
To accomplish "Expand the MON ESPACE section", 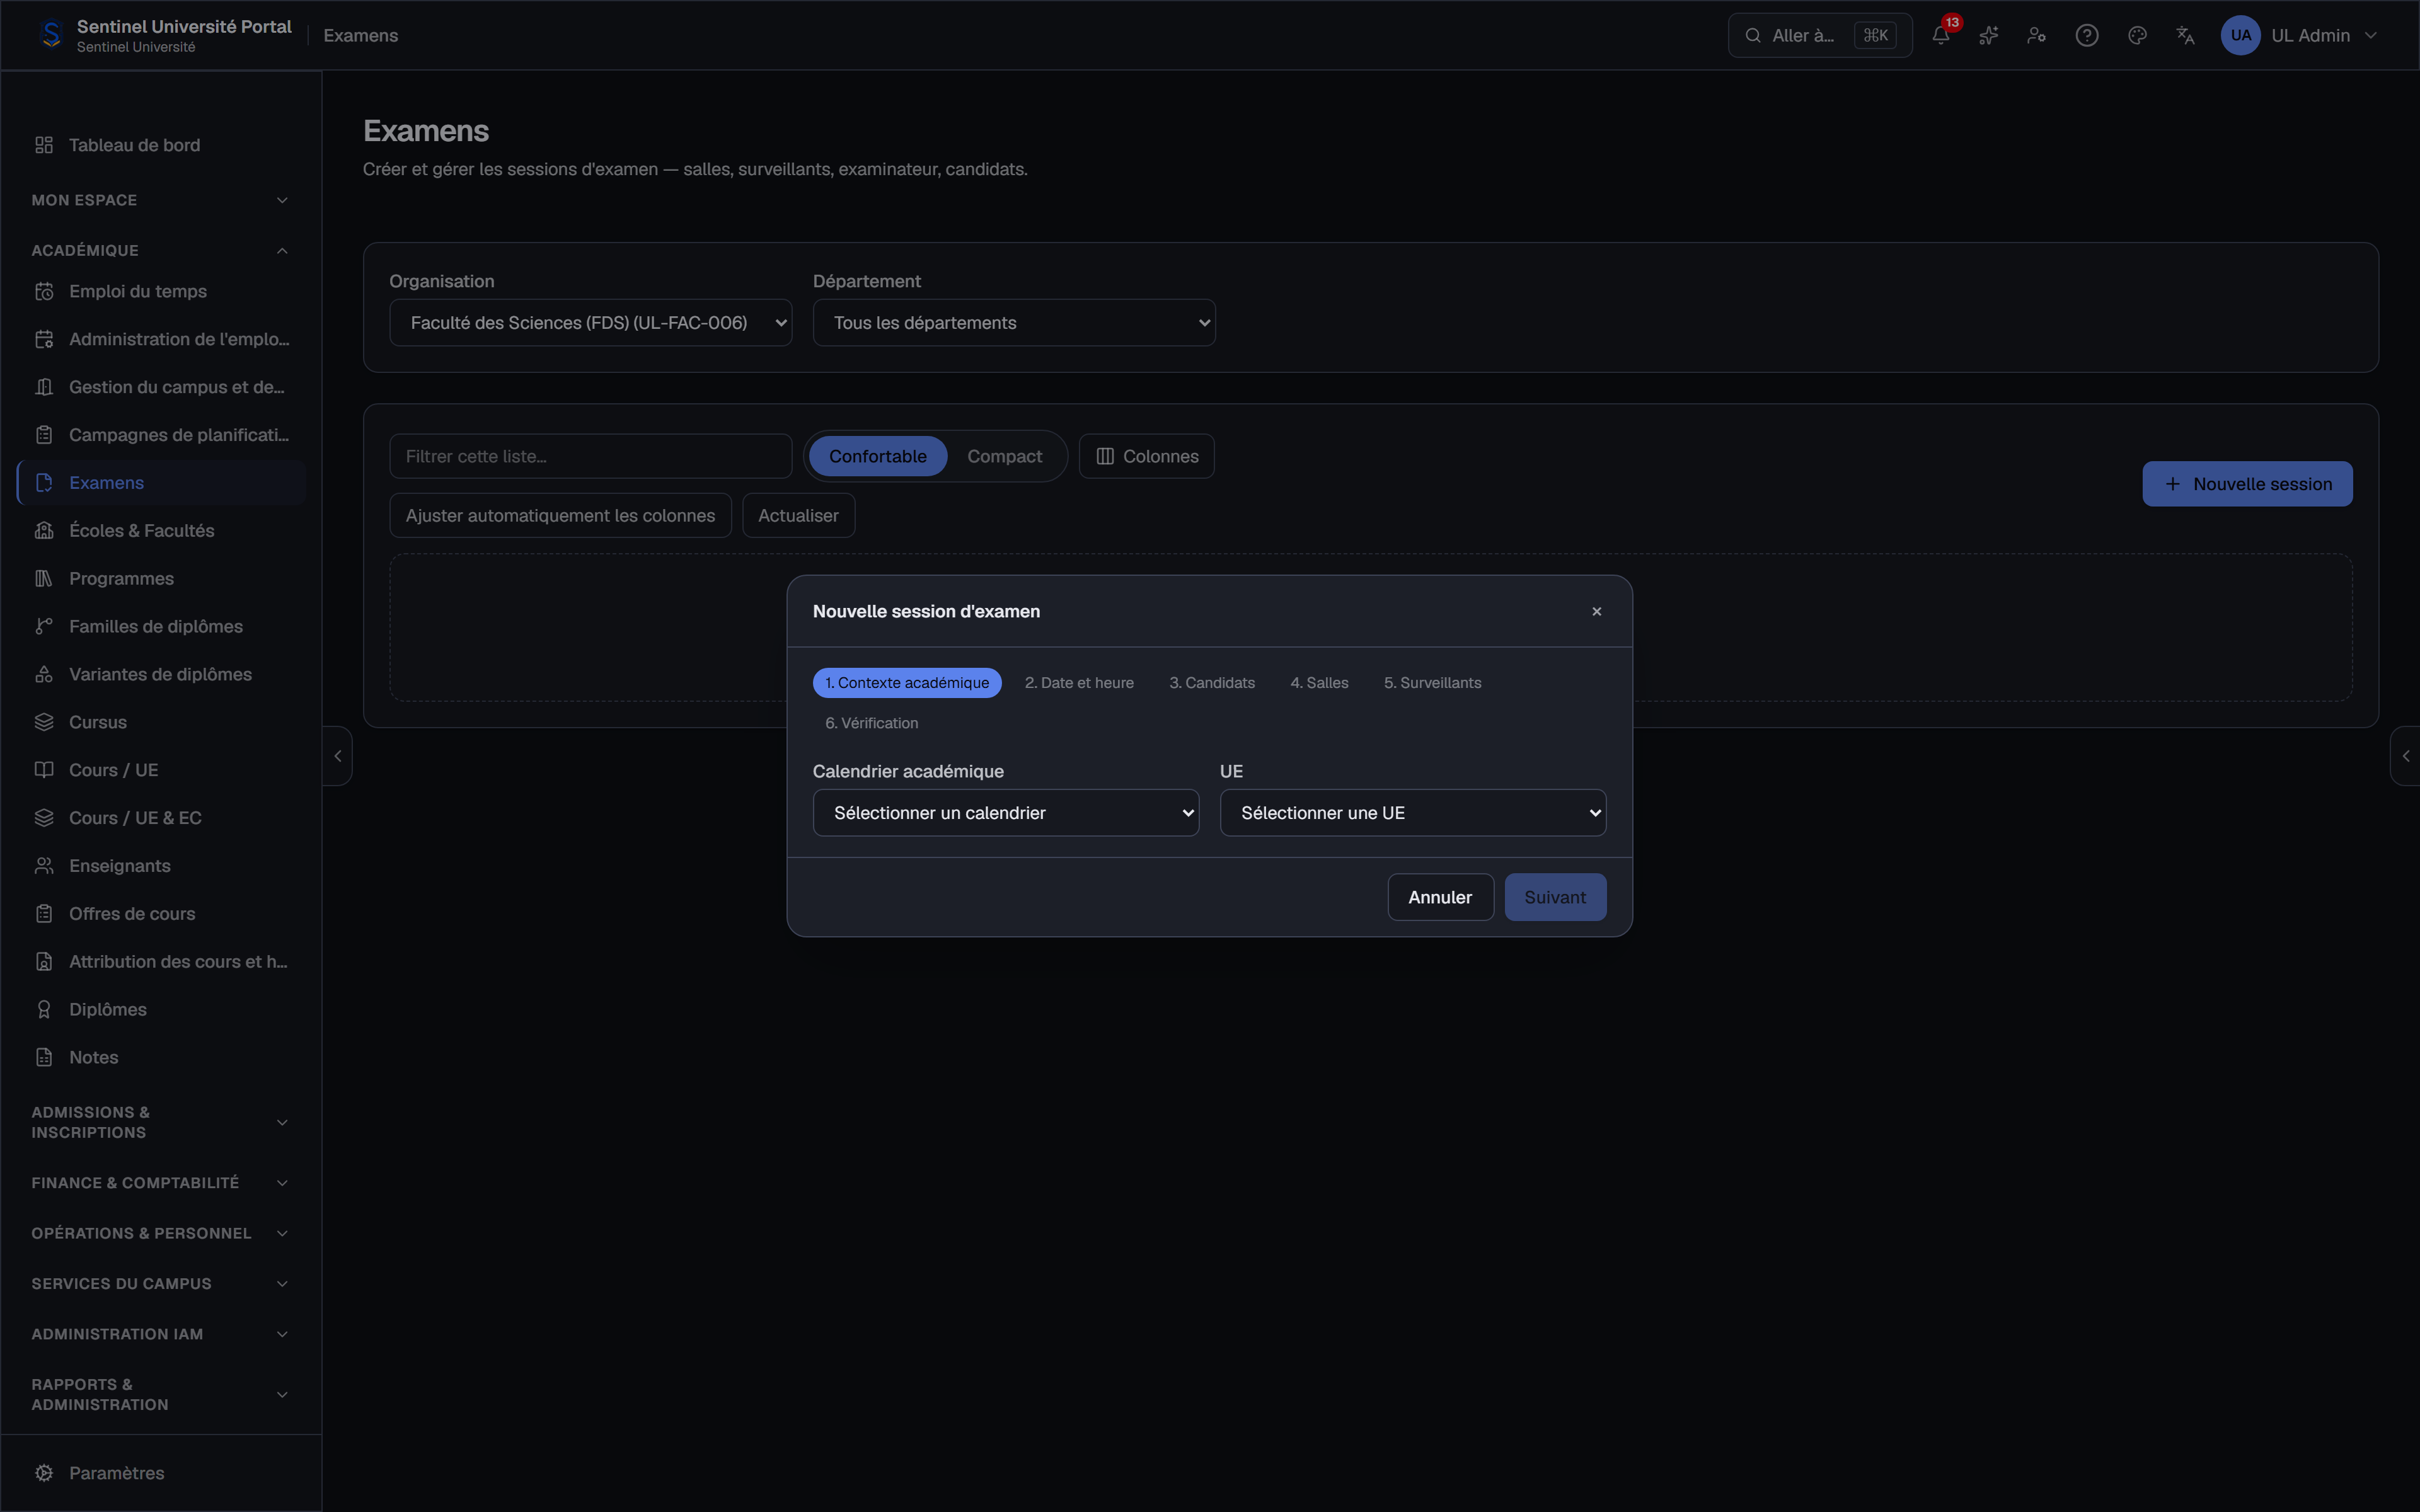I will [x=161, y=200].
